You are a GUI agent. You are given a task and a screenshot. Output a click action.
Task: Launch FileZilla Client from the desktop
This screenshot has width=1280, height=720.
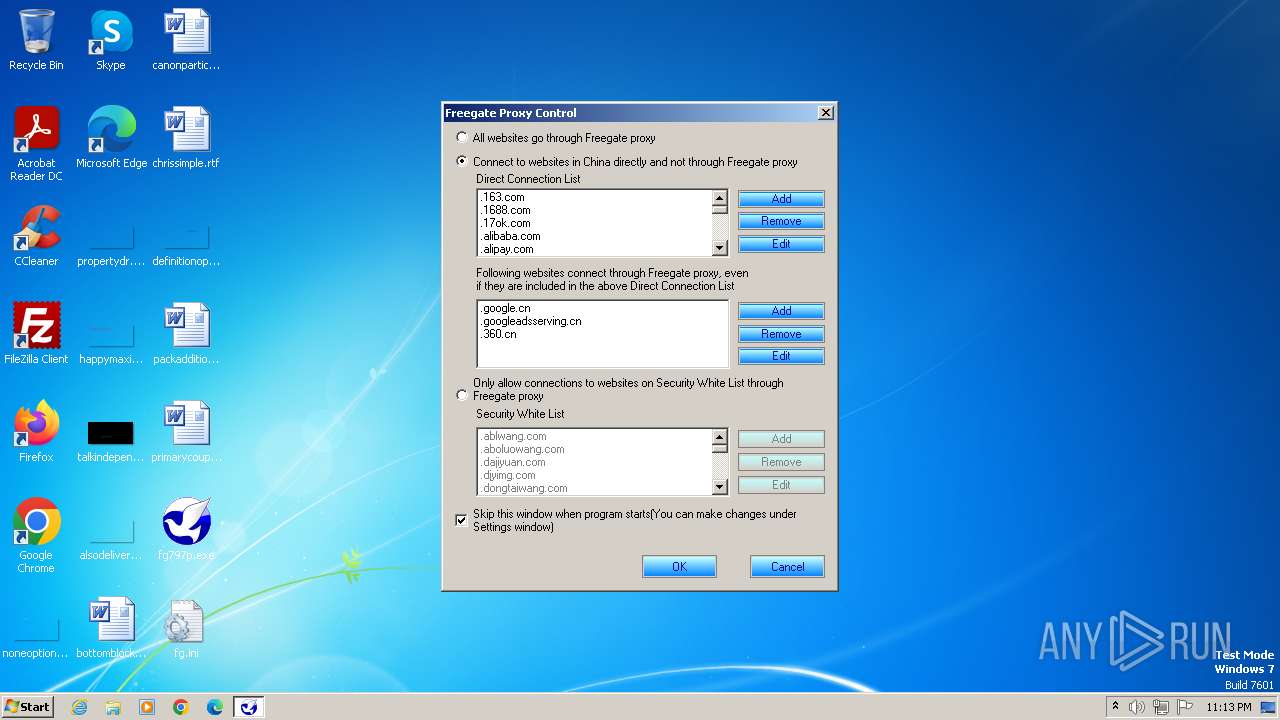click(36, 334)
